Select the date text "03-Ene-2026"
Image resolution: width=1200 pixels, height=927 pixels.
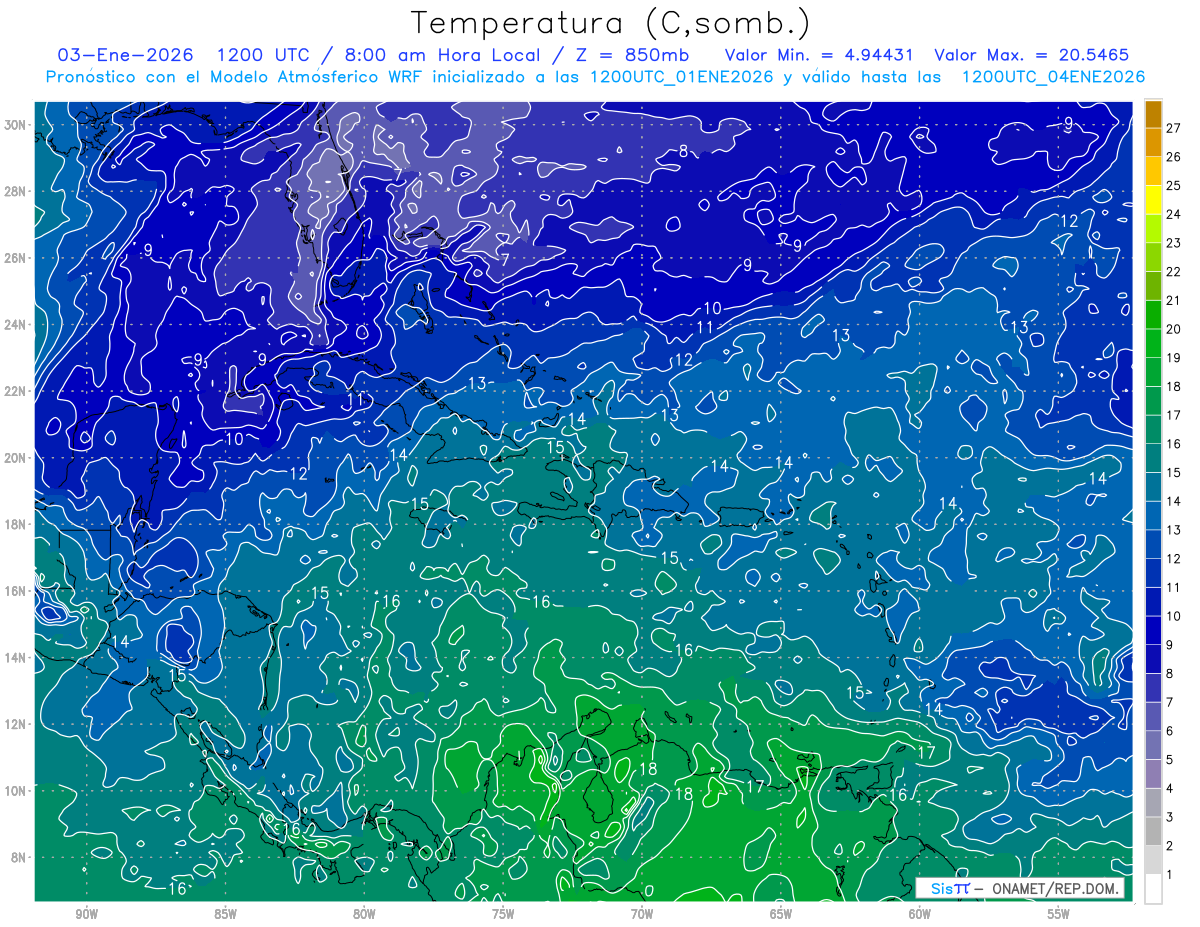(x=125, y=54)
